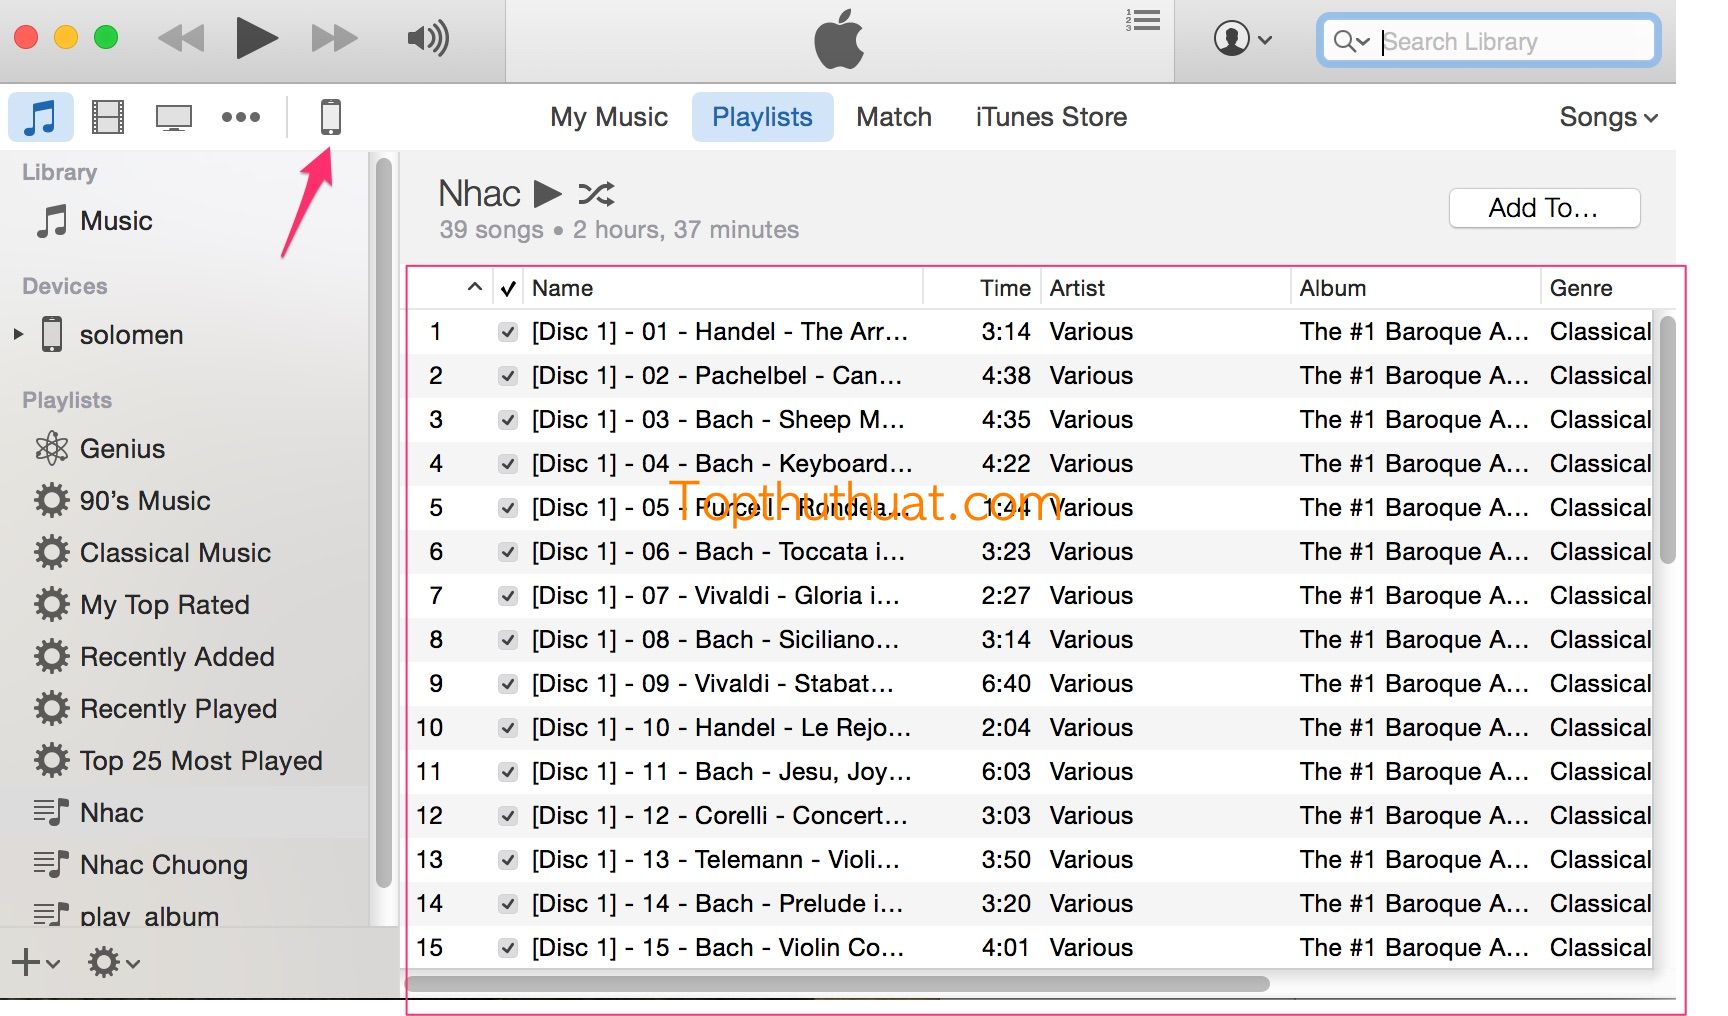Shuffle the Nhac playlist
The width and height of the screenshot is (1728, 1016).
point(596,193)
